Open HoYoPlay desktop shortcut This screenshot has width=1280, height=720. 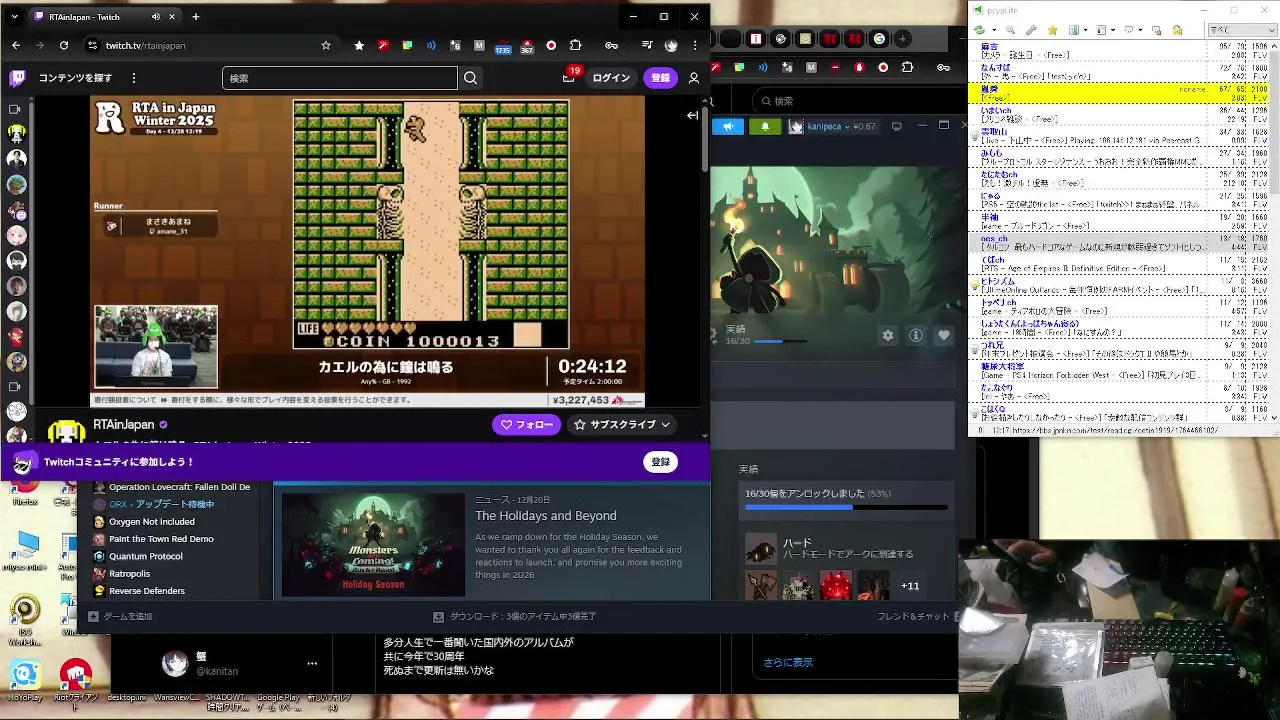pyautogui.click(x=25, y=680)
